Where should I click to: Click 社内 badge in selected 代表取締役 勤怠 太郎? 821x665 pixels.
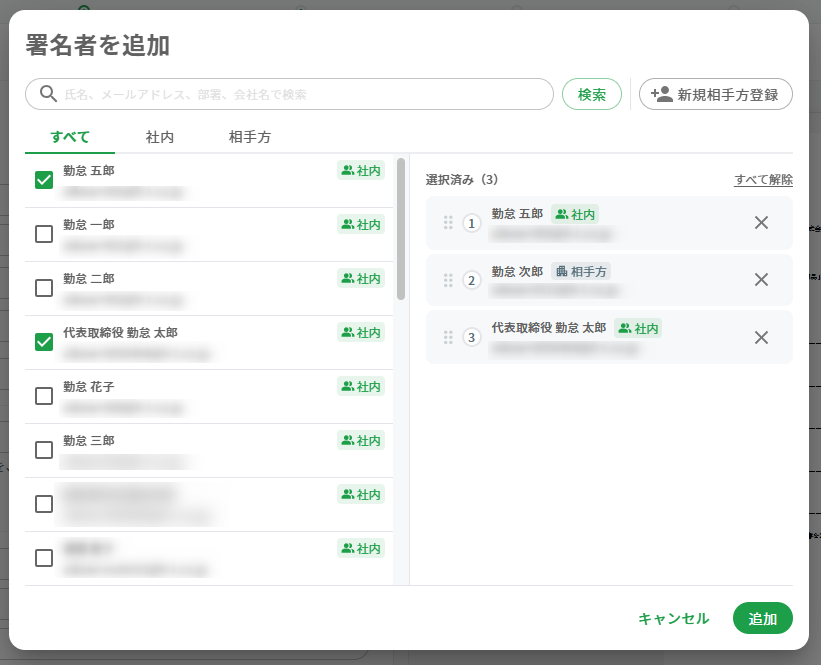coord(638,328)
